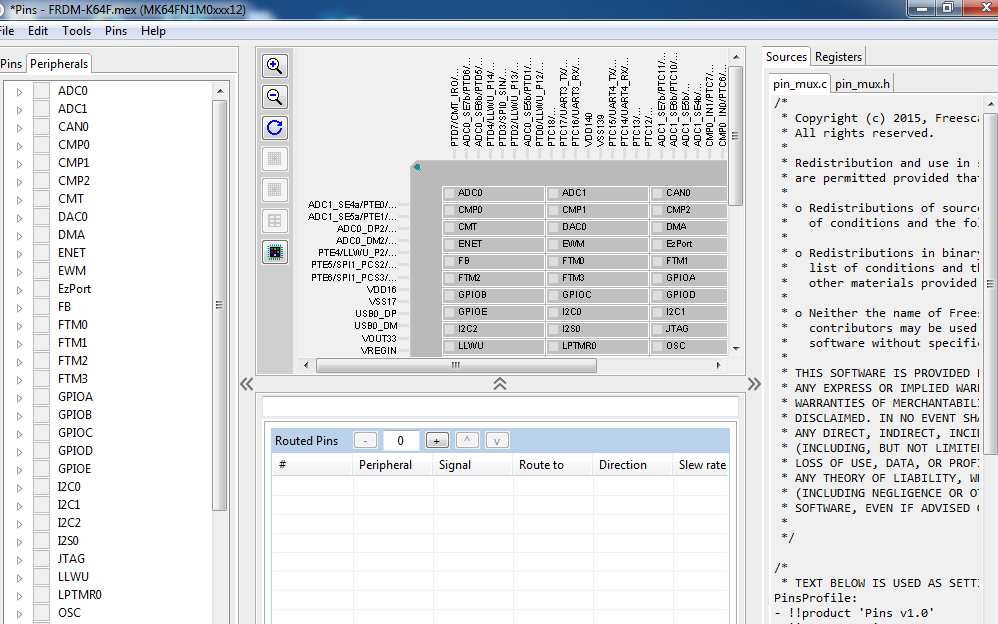
Task: Check the GPIOB peripheral in left tree
Action: point(41,415)
